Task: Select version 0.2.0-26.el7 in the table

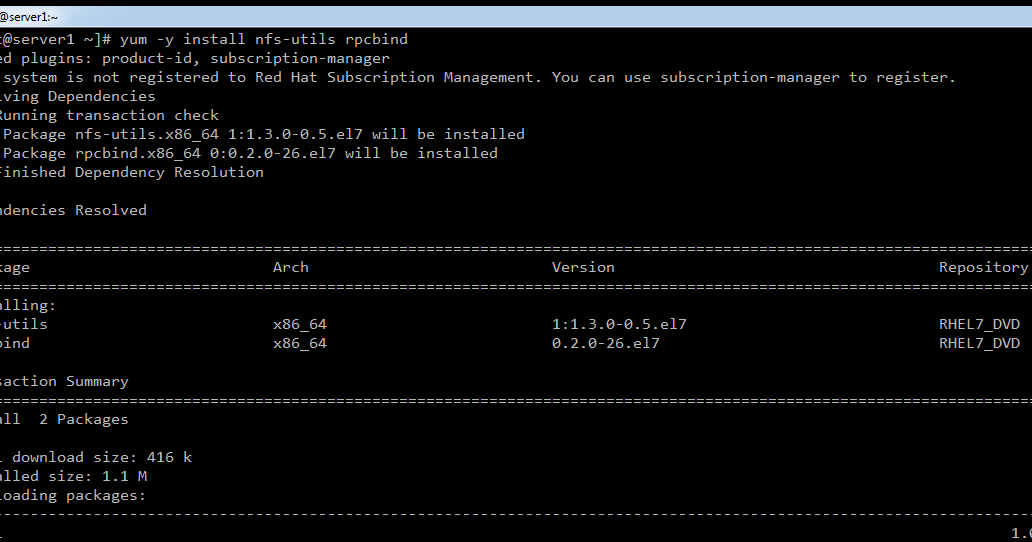Action: coord(605,343)
